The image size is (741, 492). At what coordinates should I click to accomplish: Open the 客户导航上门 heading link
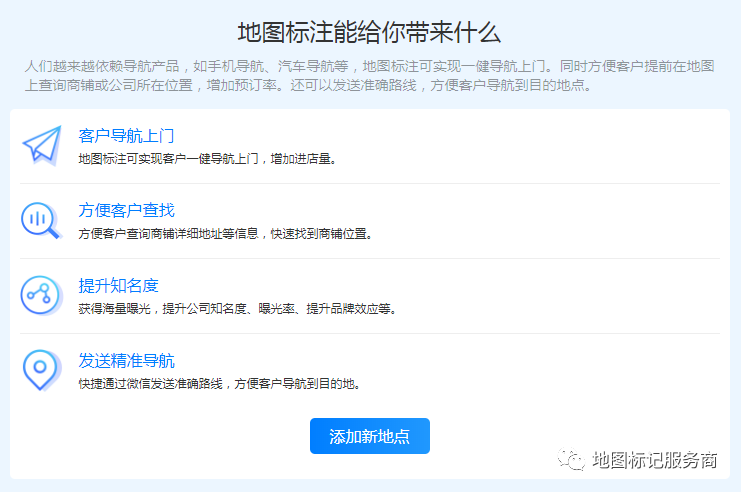click(126, 136)
